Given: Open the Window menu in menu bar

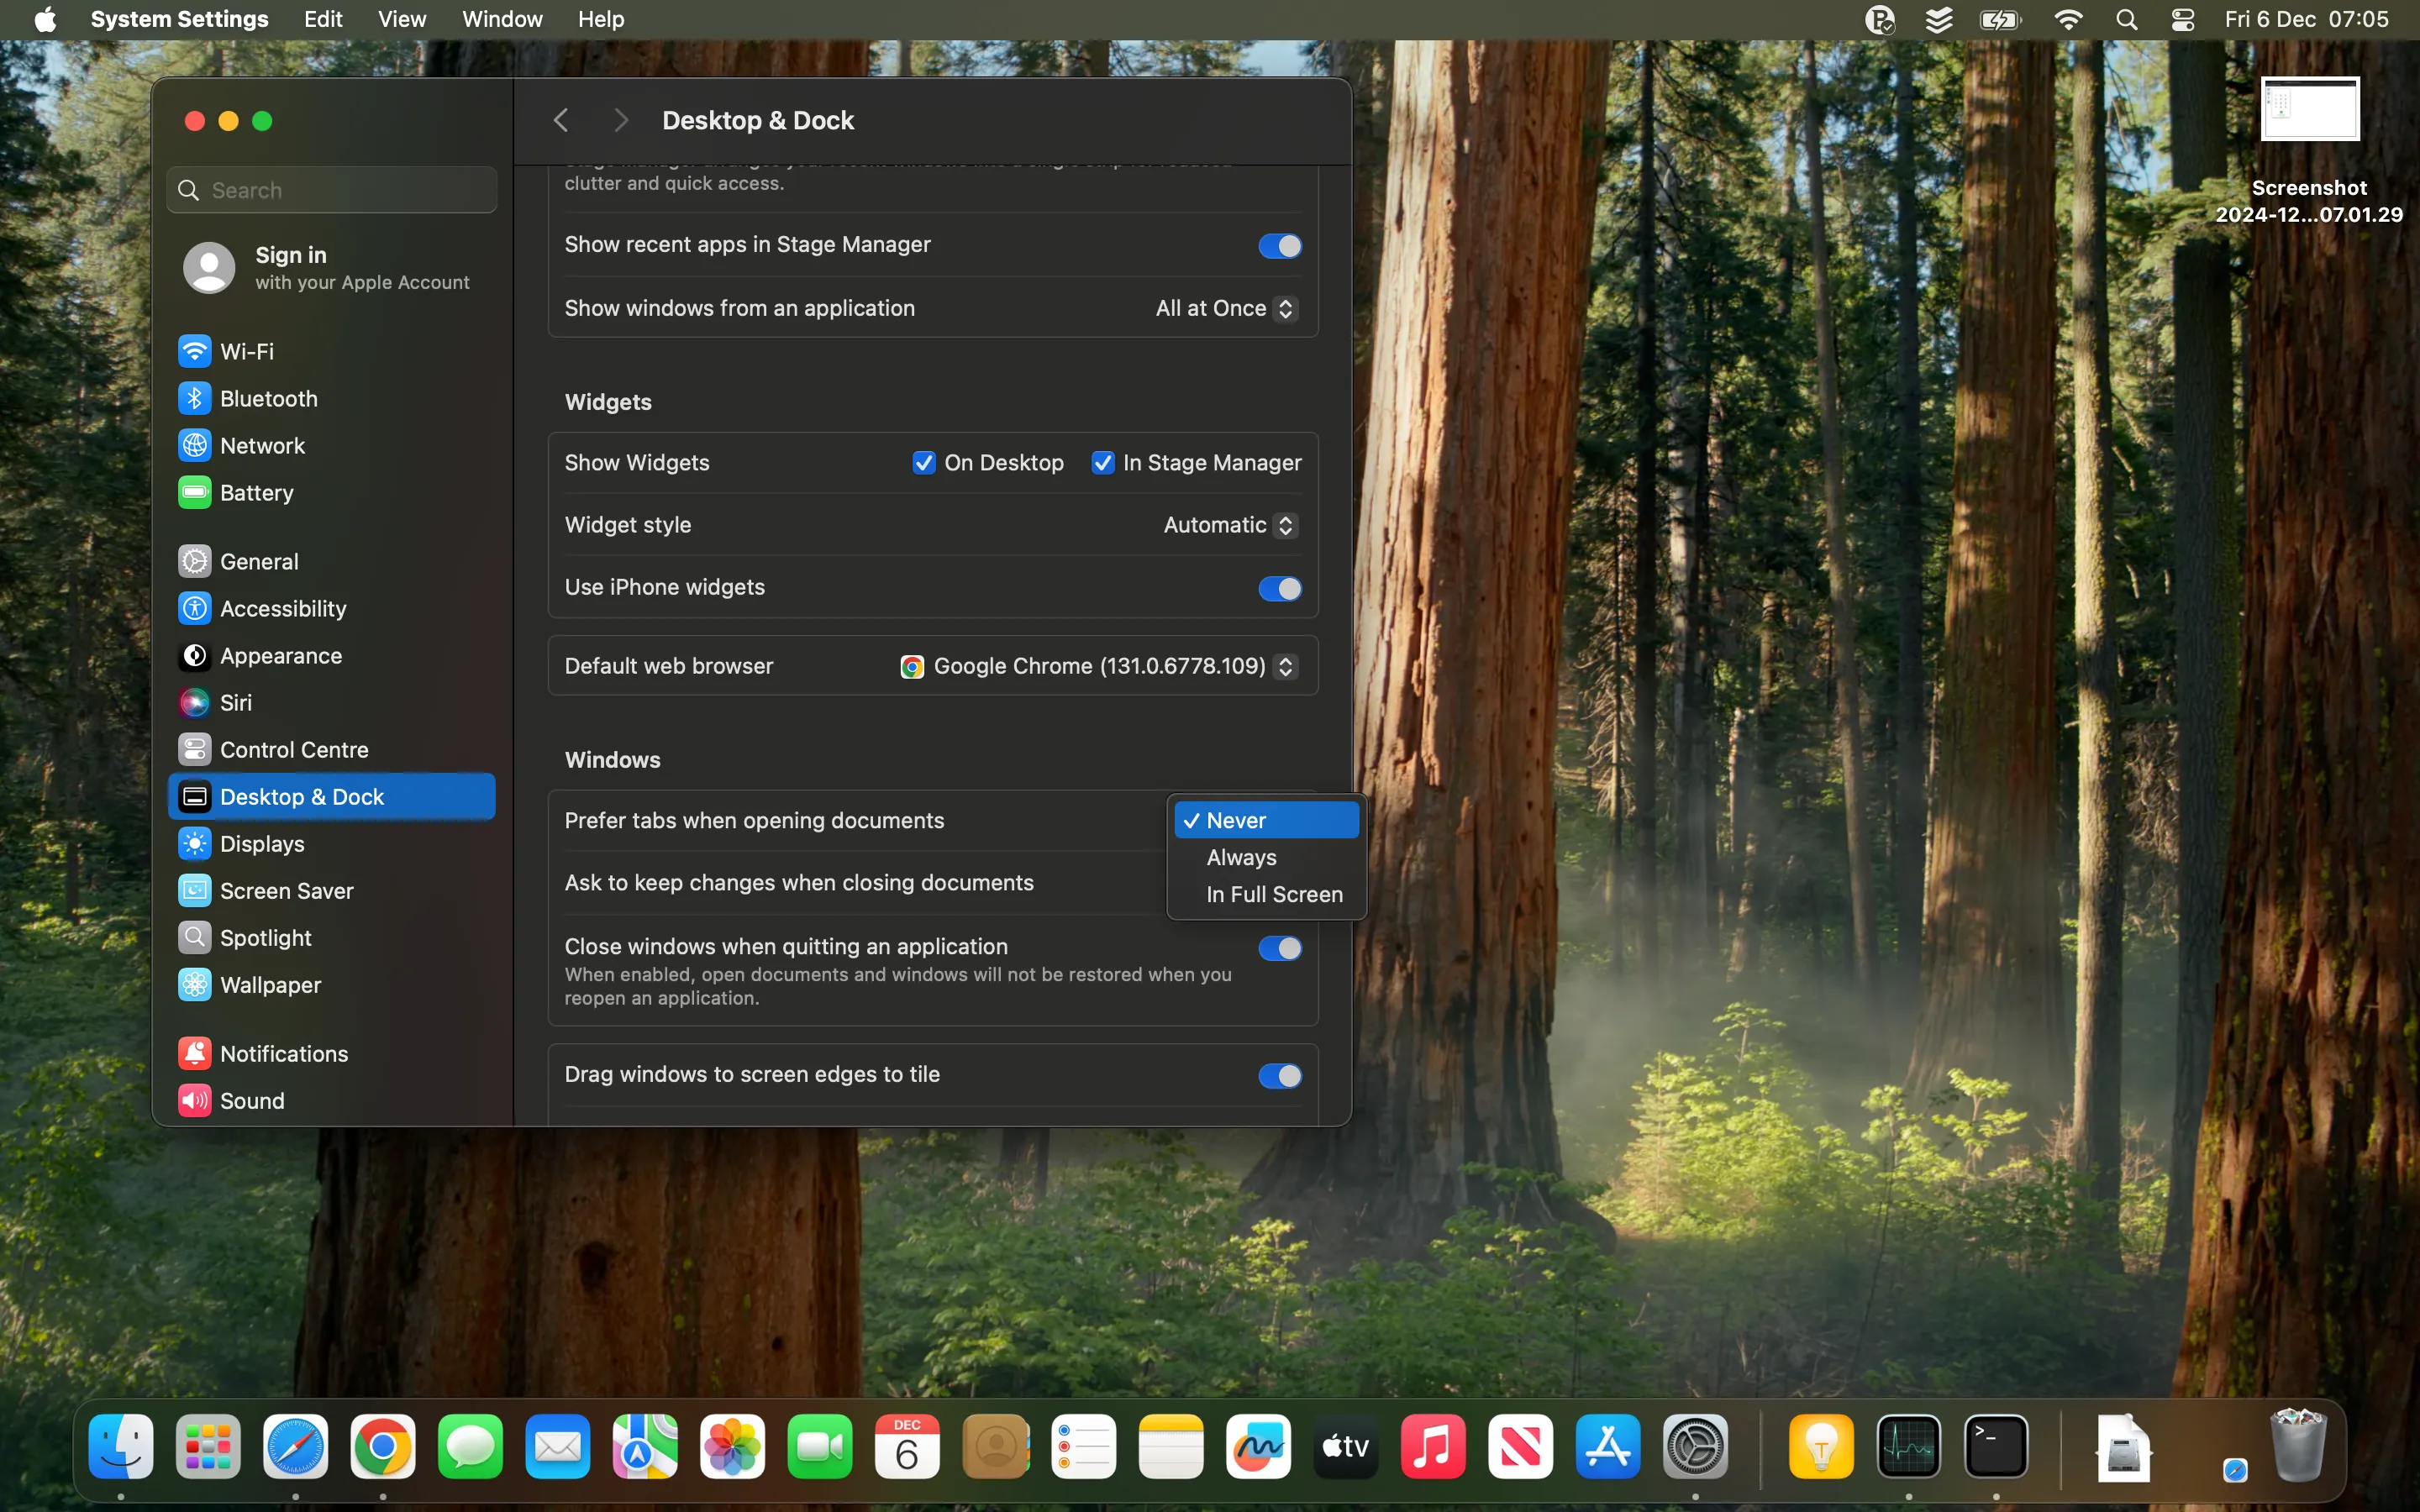Looking at the screenshot, I should 502,19.
